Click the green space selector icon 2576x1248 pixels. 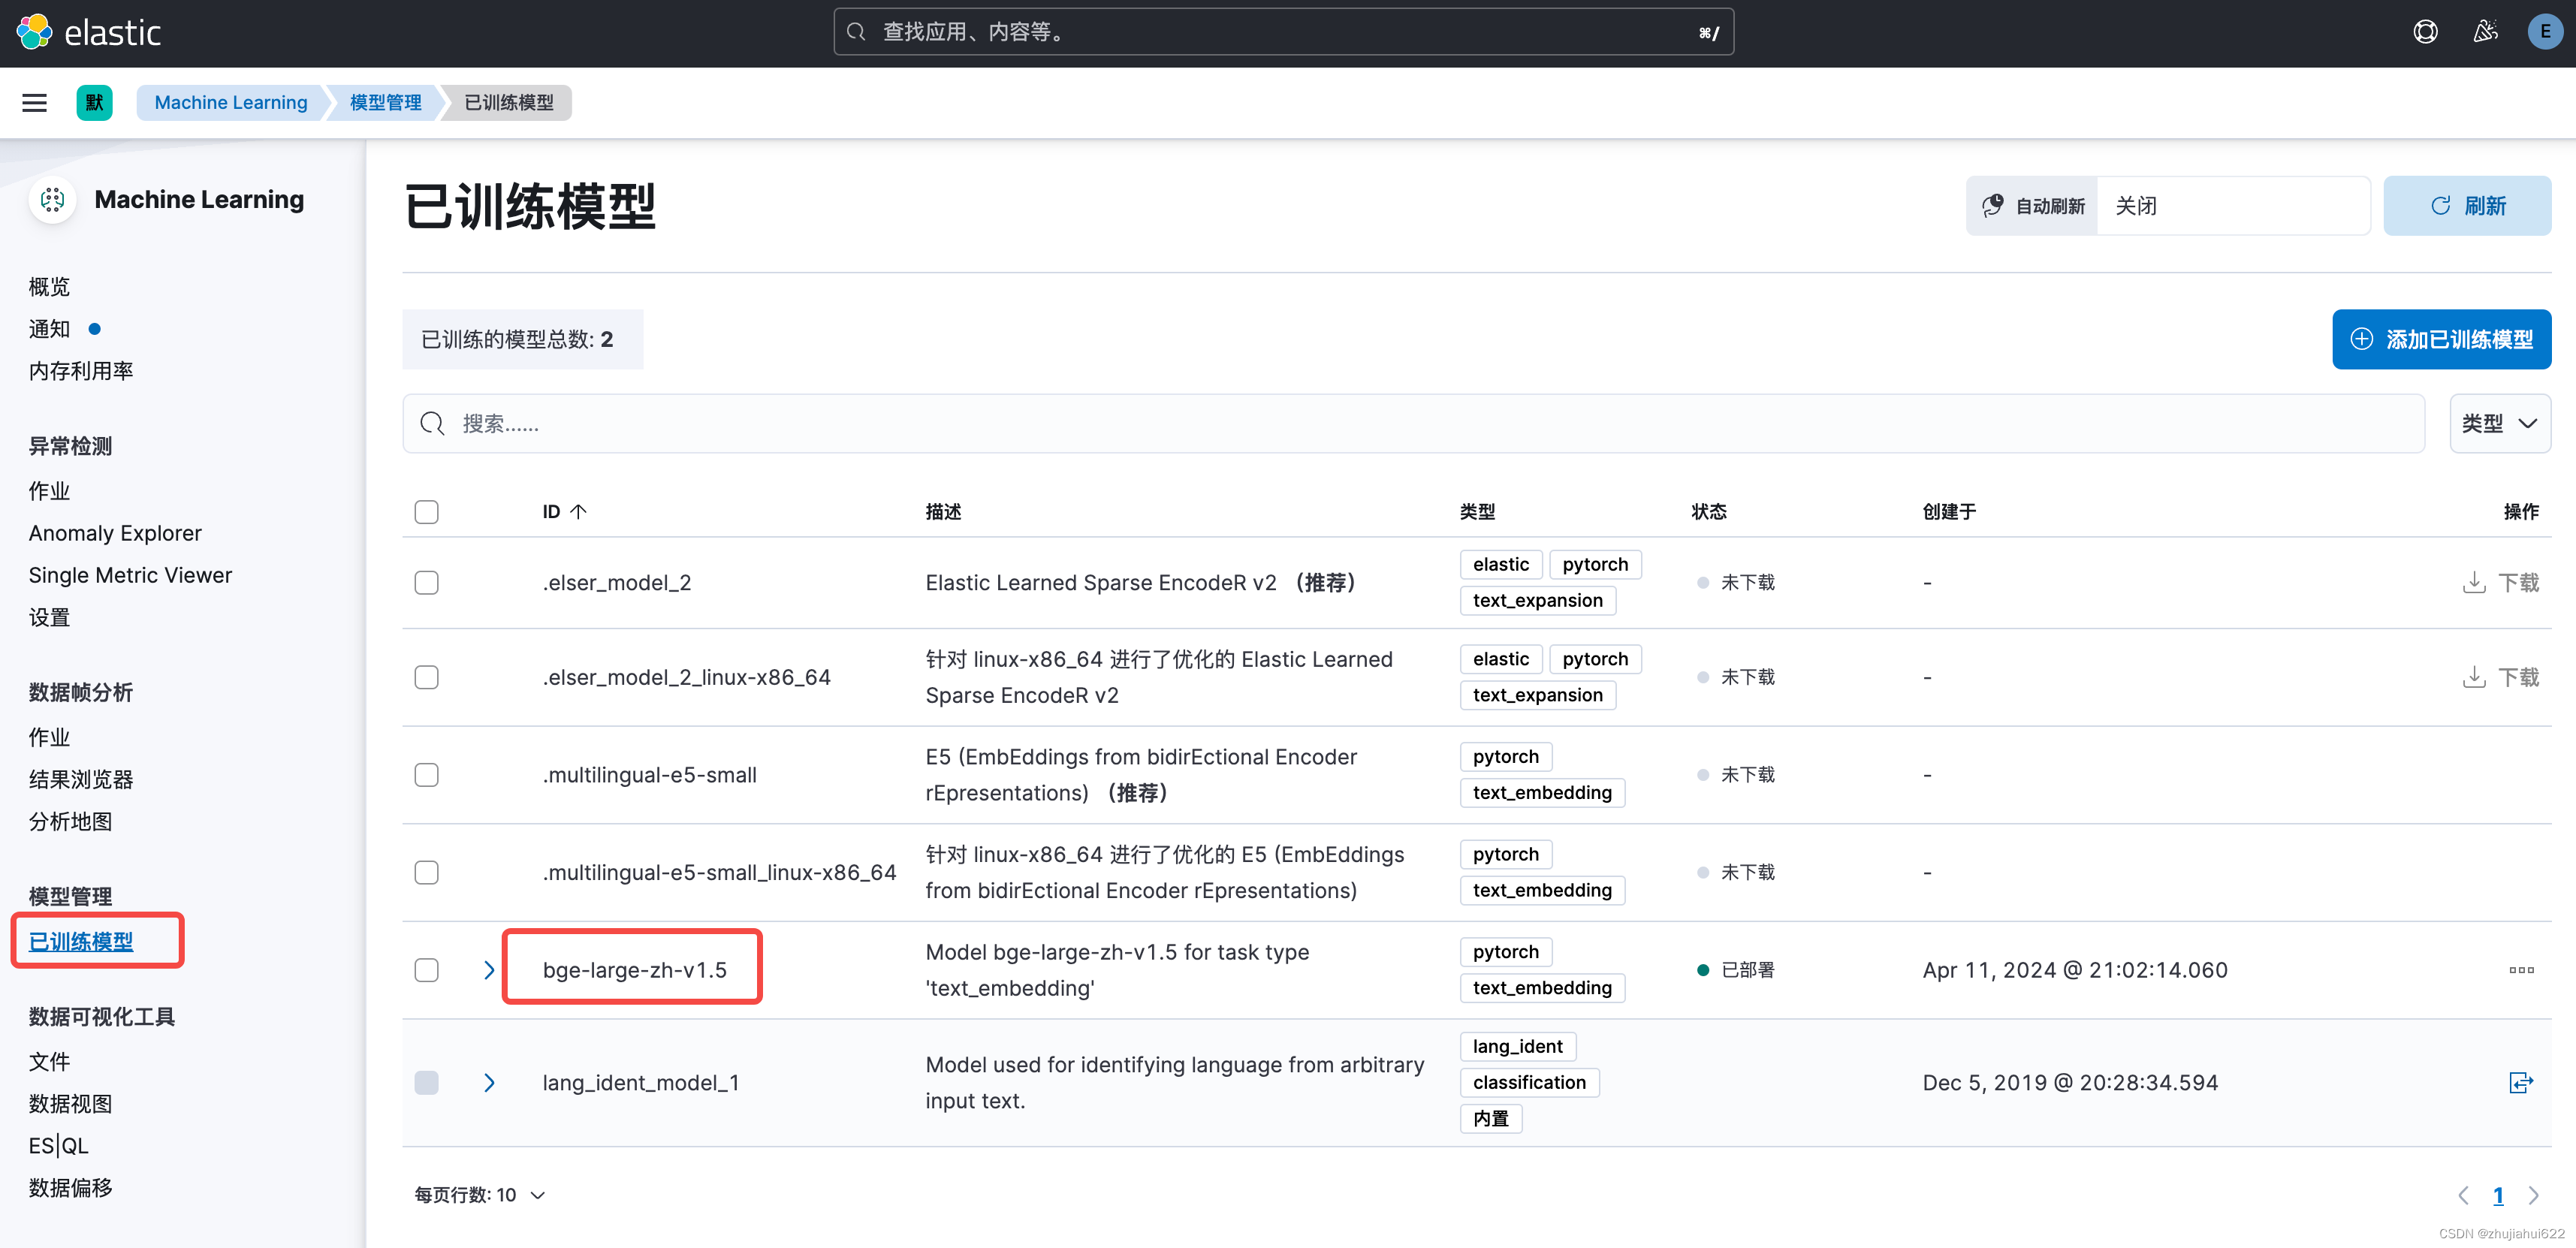click(94, 102)
